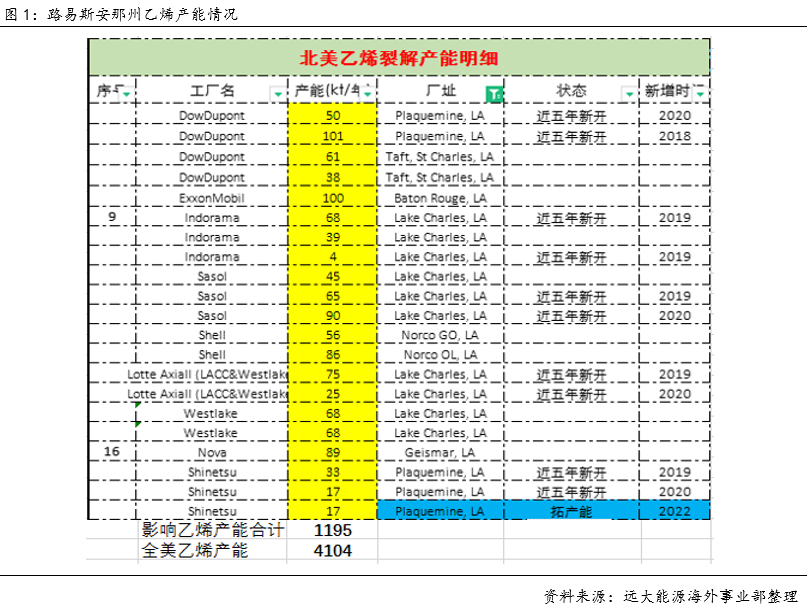Select the capacity cell showing 86
808x611 pixels.
333,354
